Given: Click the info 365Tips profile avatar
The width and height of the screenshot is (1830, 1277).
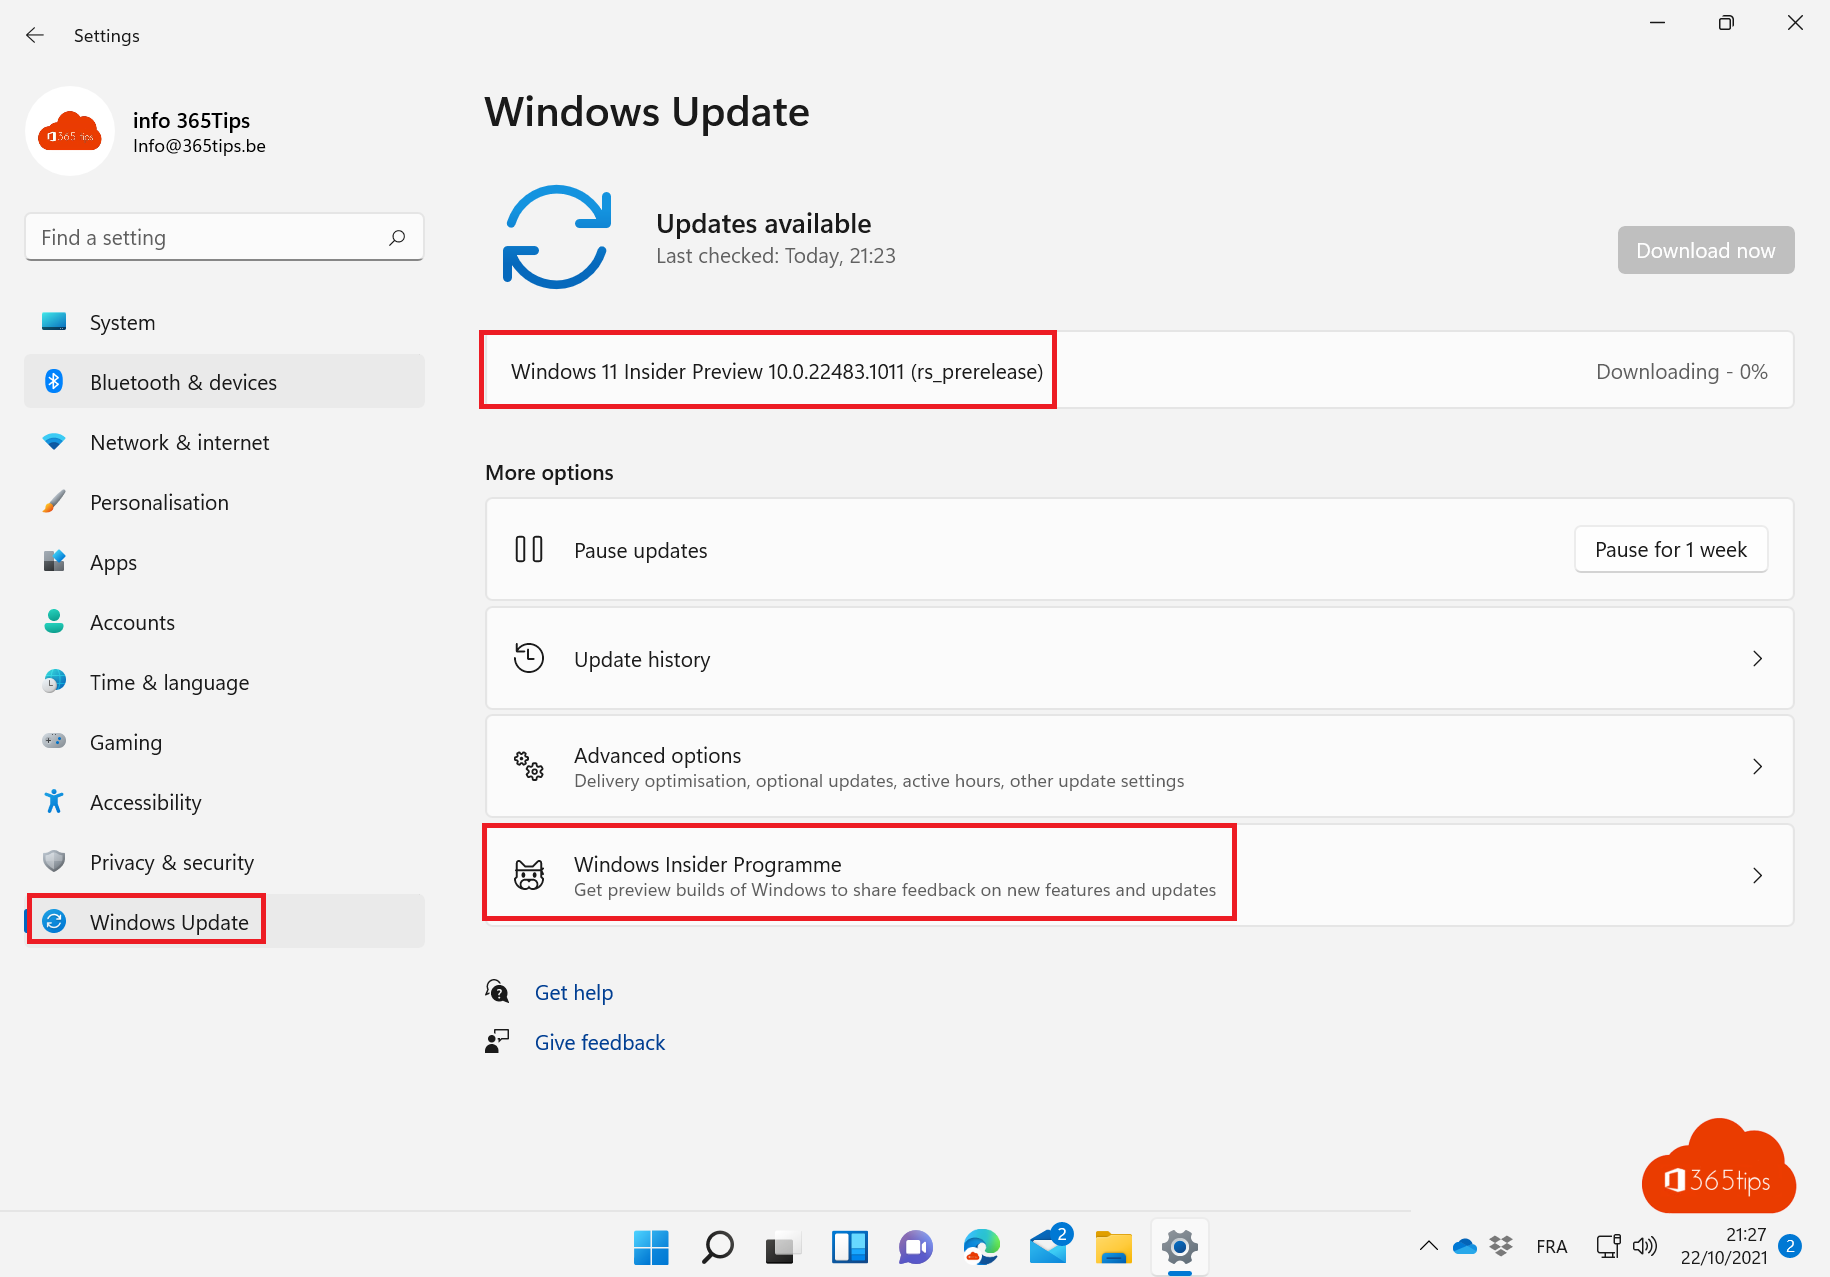Looking at the screenshot, I should point(70,131).
